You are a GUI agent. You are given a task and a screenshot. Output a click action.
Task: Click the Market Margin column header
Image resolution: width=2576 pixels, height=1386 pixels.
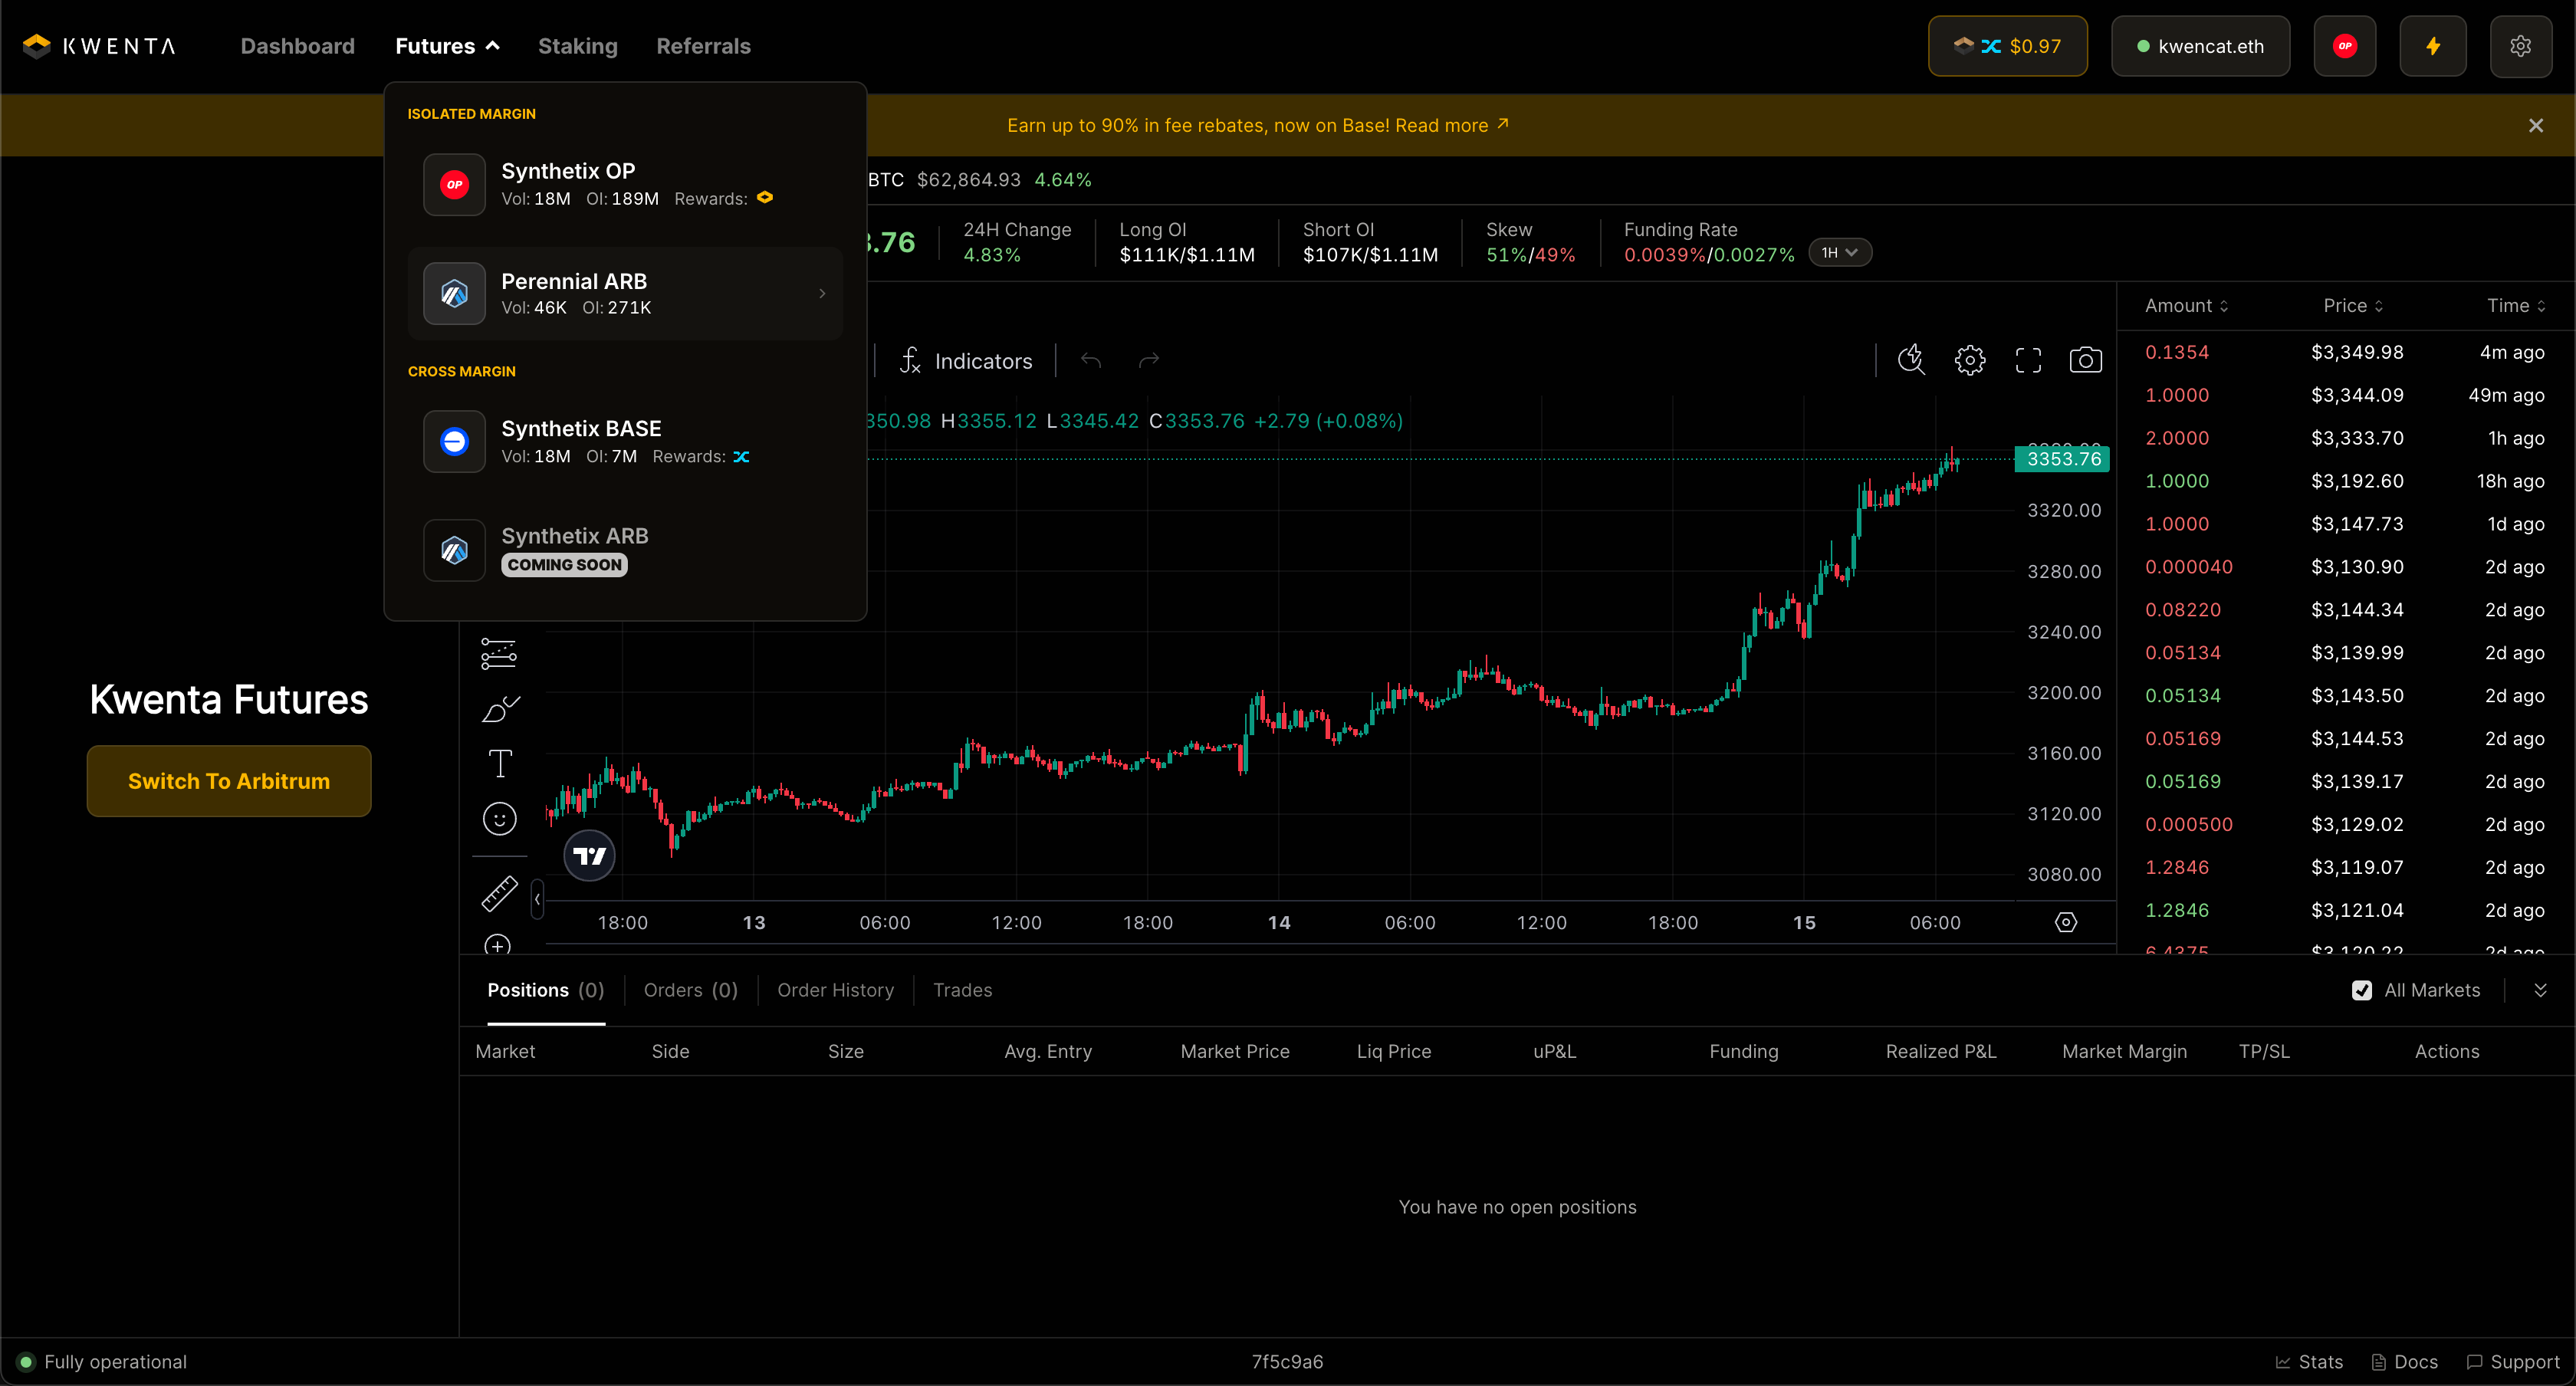pyautogui.click(x=2124, y=1051)
